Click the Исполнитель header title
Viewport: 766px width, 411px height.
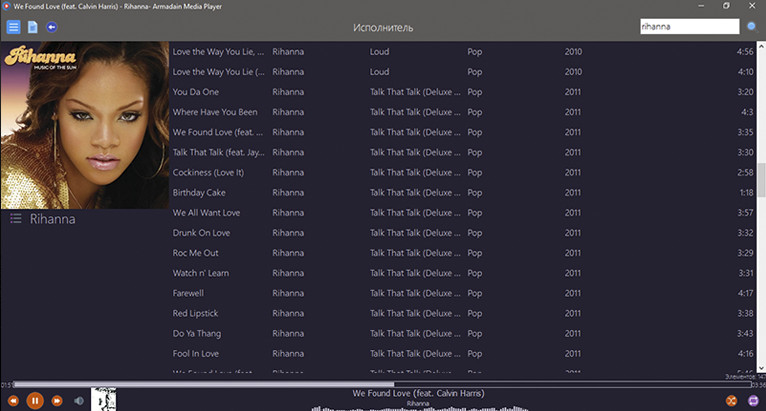tap(383, 28)
